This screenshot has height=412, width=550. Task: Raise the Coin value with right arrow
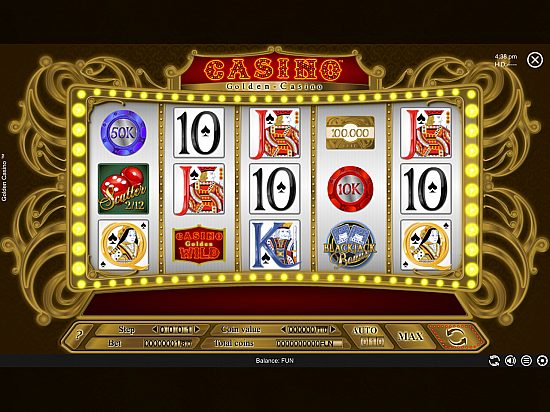click(333, 330)
